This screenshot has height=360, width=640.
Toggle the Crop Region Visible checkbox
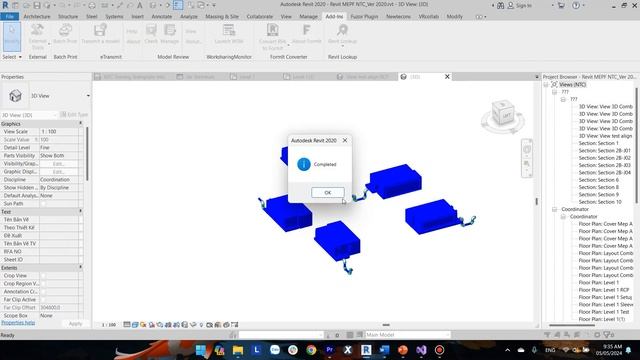pos(44,284)
